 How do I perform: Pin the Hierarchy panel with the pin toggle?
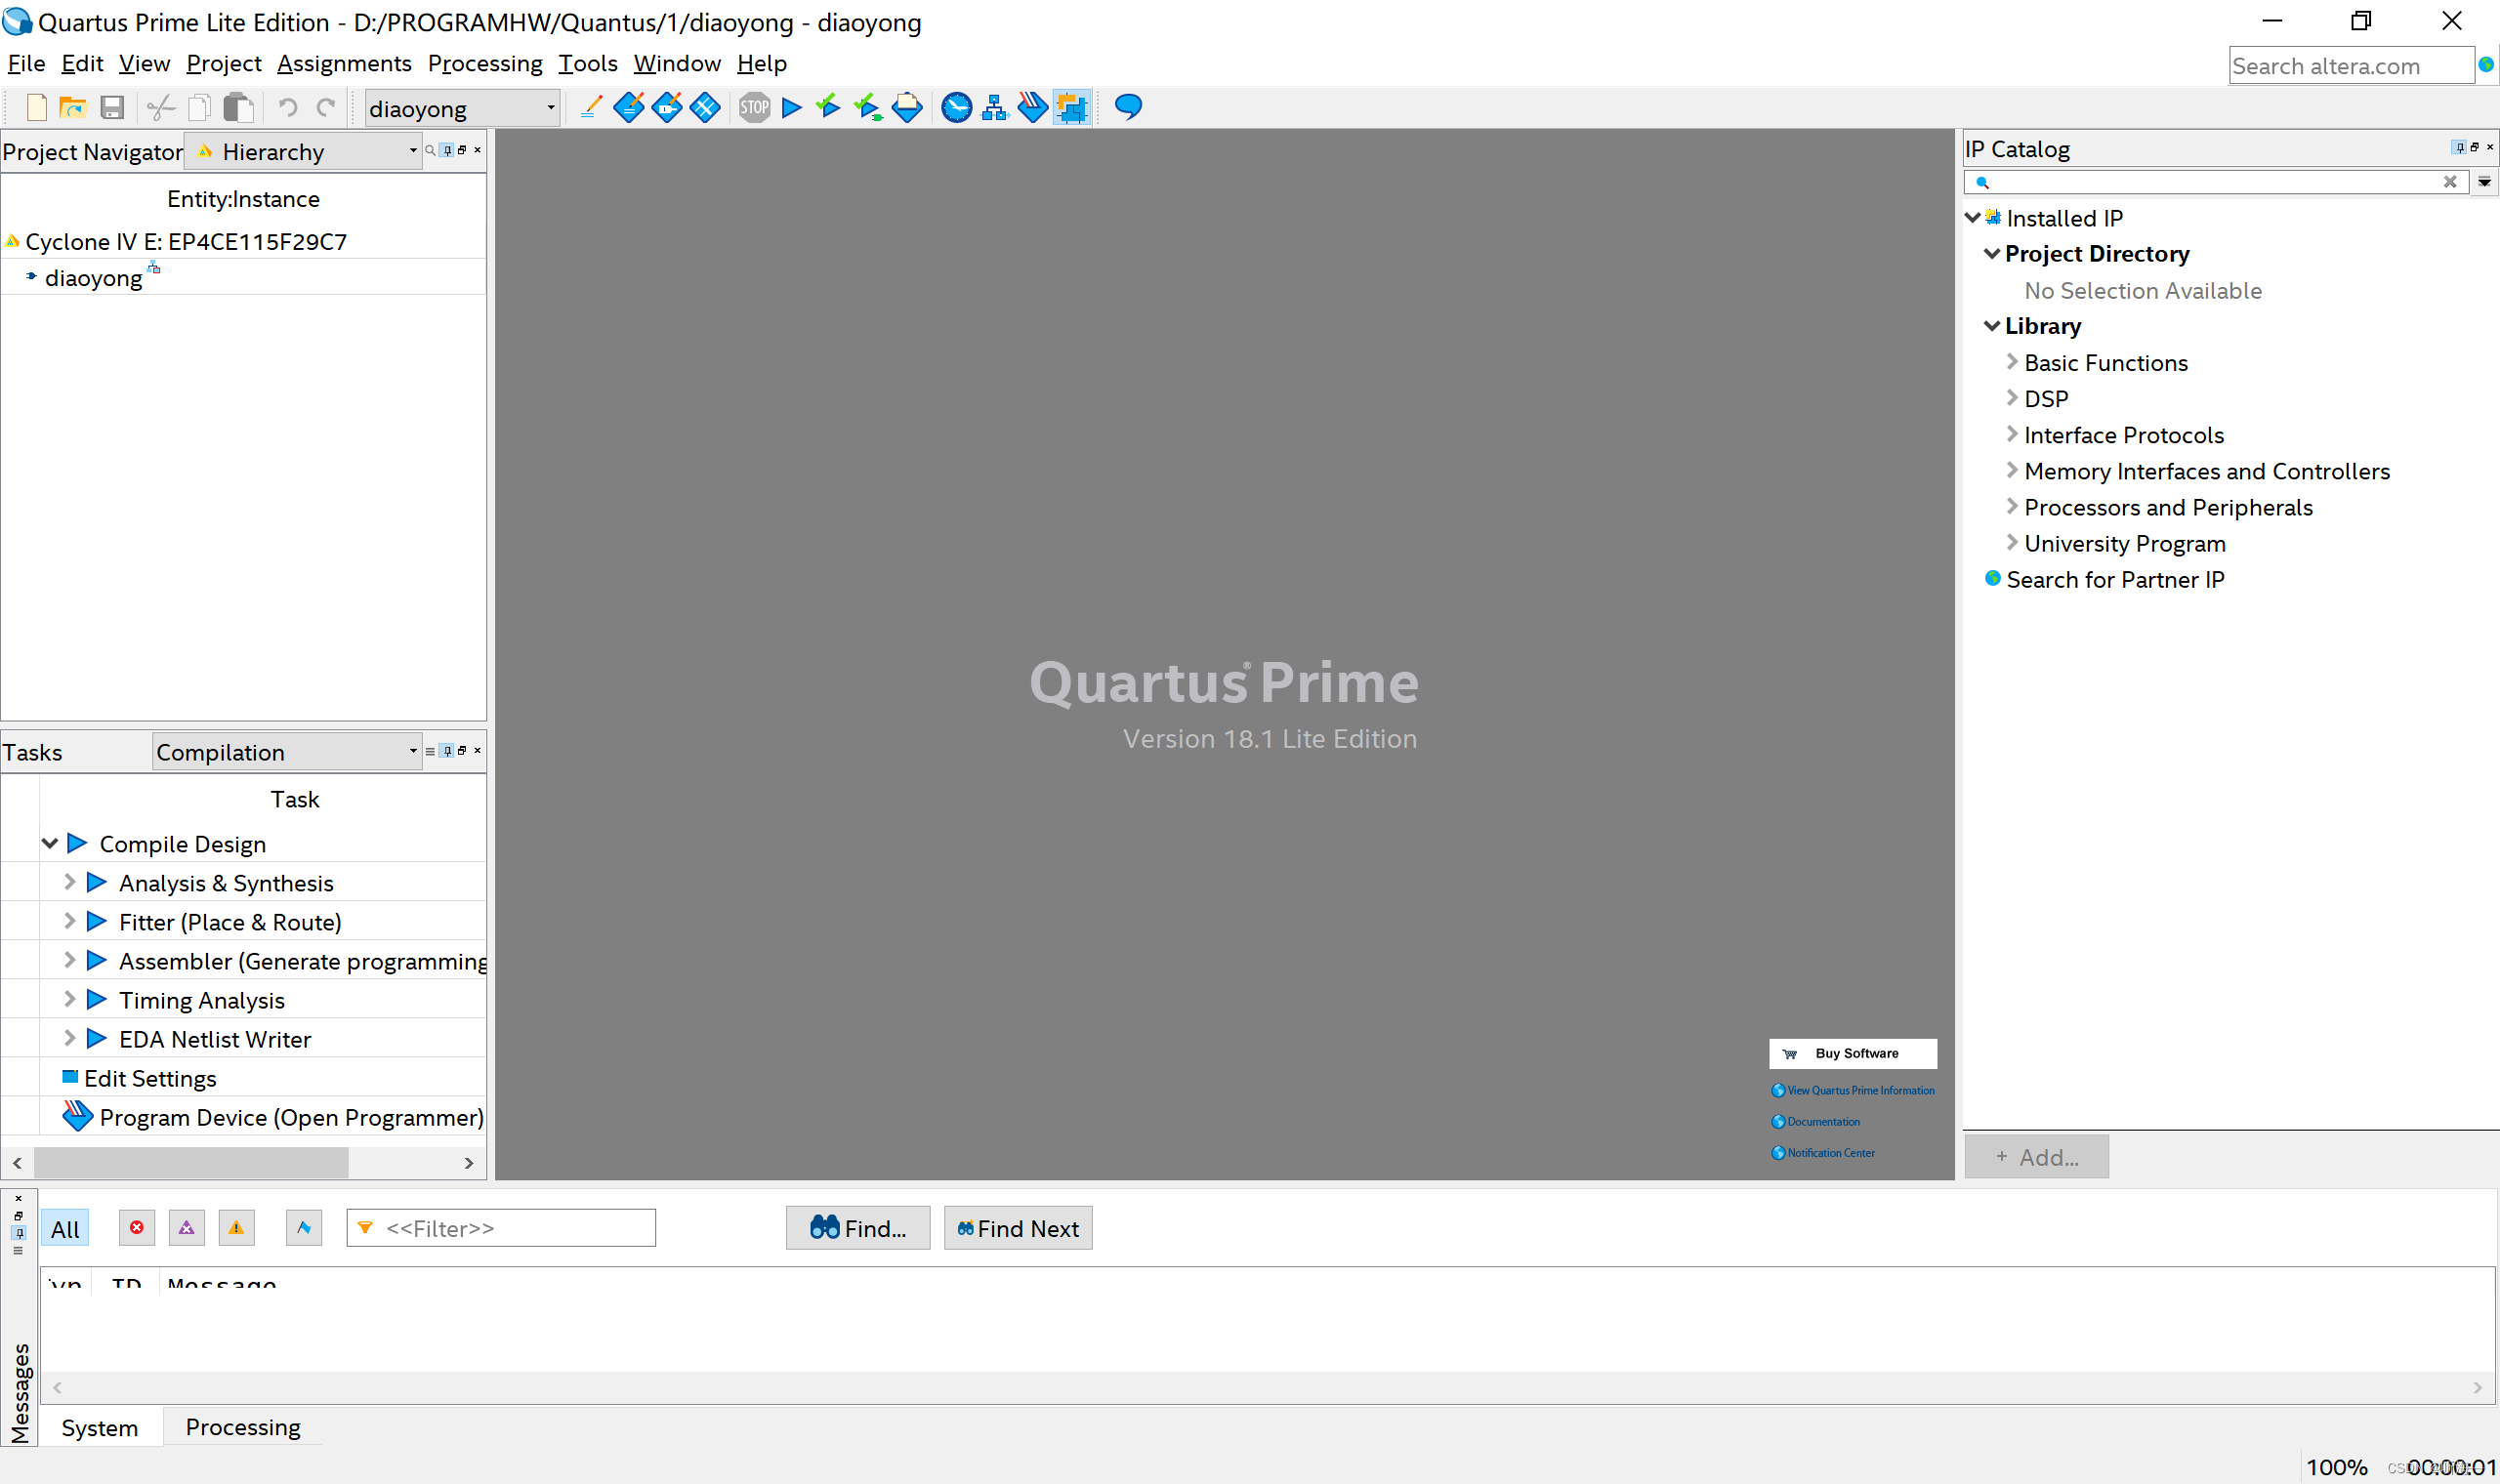pyautogui.click(x=446, y=150)
